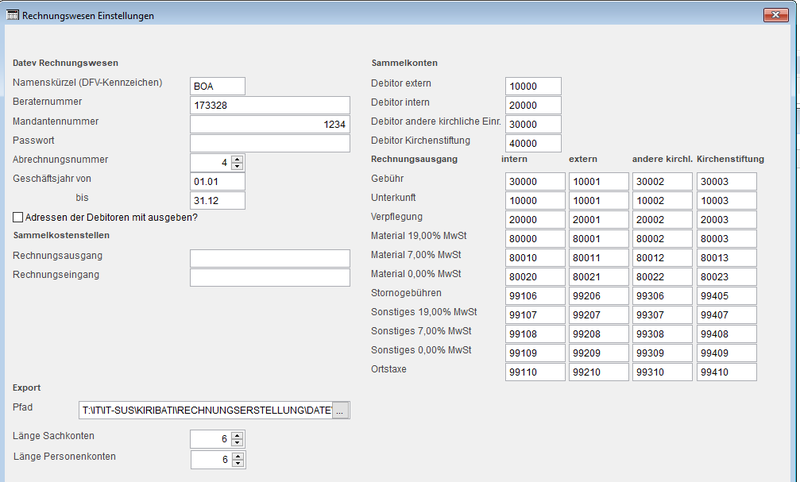Click Verpflegung intern field 20000
The width and height of the screenshot is (800, 482).
click(535, 220)
